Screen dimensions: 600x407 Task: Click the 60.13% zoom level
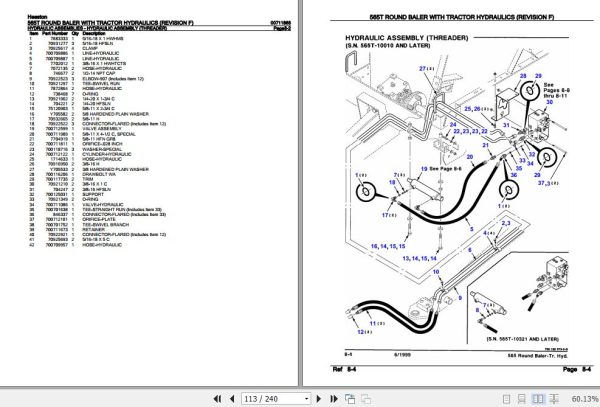click(x=585, y=399)
